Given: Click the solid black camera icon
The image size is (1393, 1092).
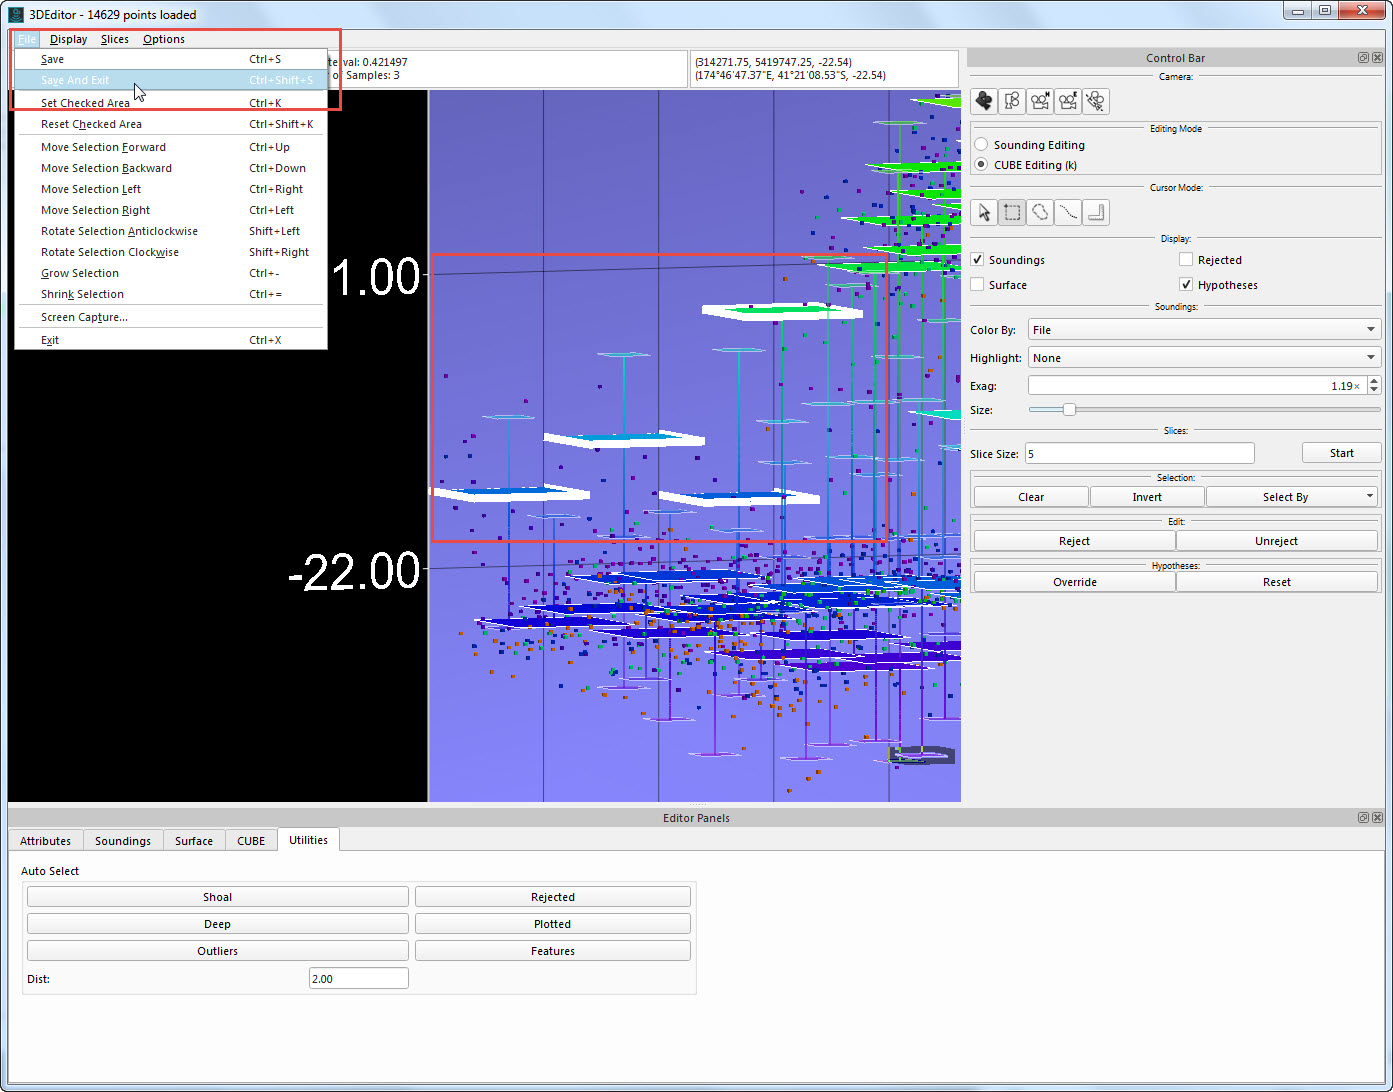Looking at the screenshot, I should [x=984, y=101].
